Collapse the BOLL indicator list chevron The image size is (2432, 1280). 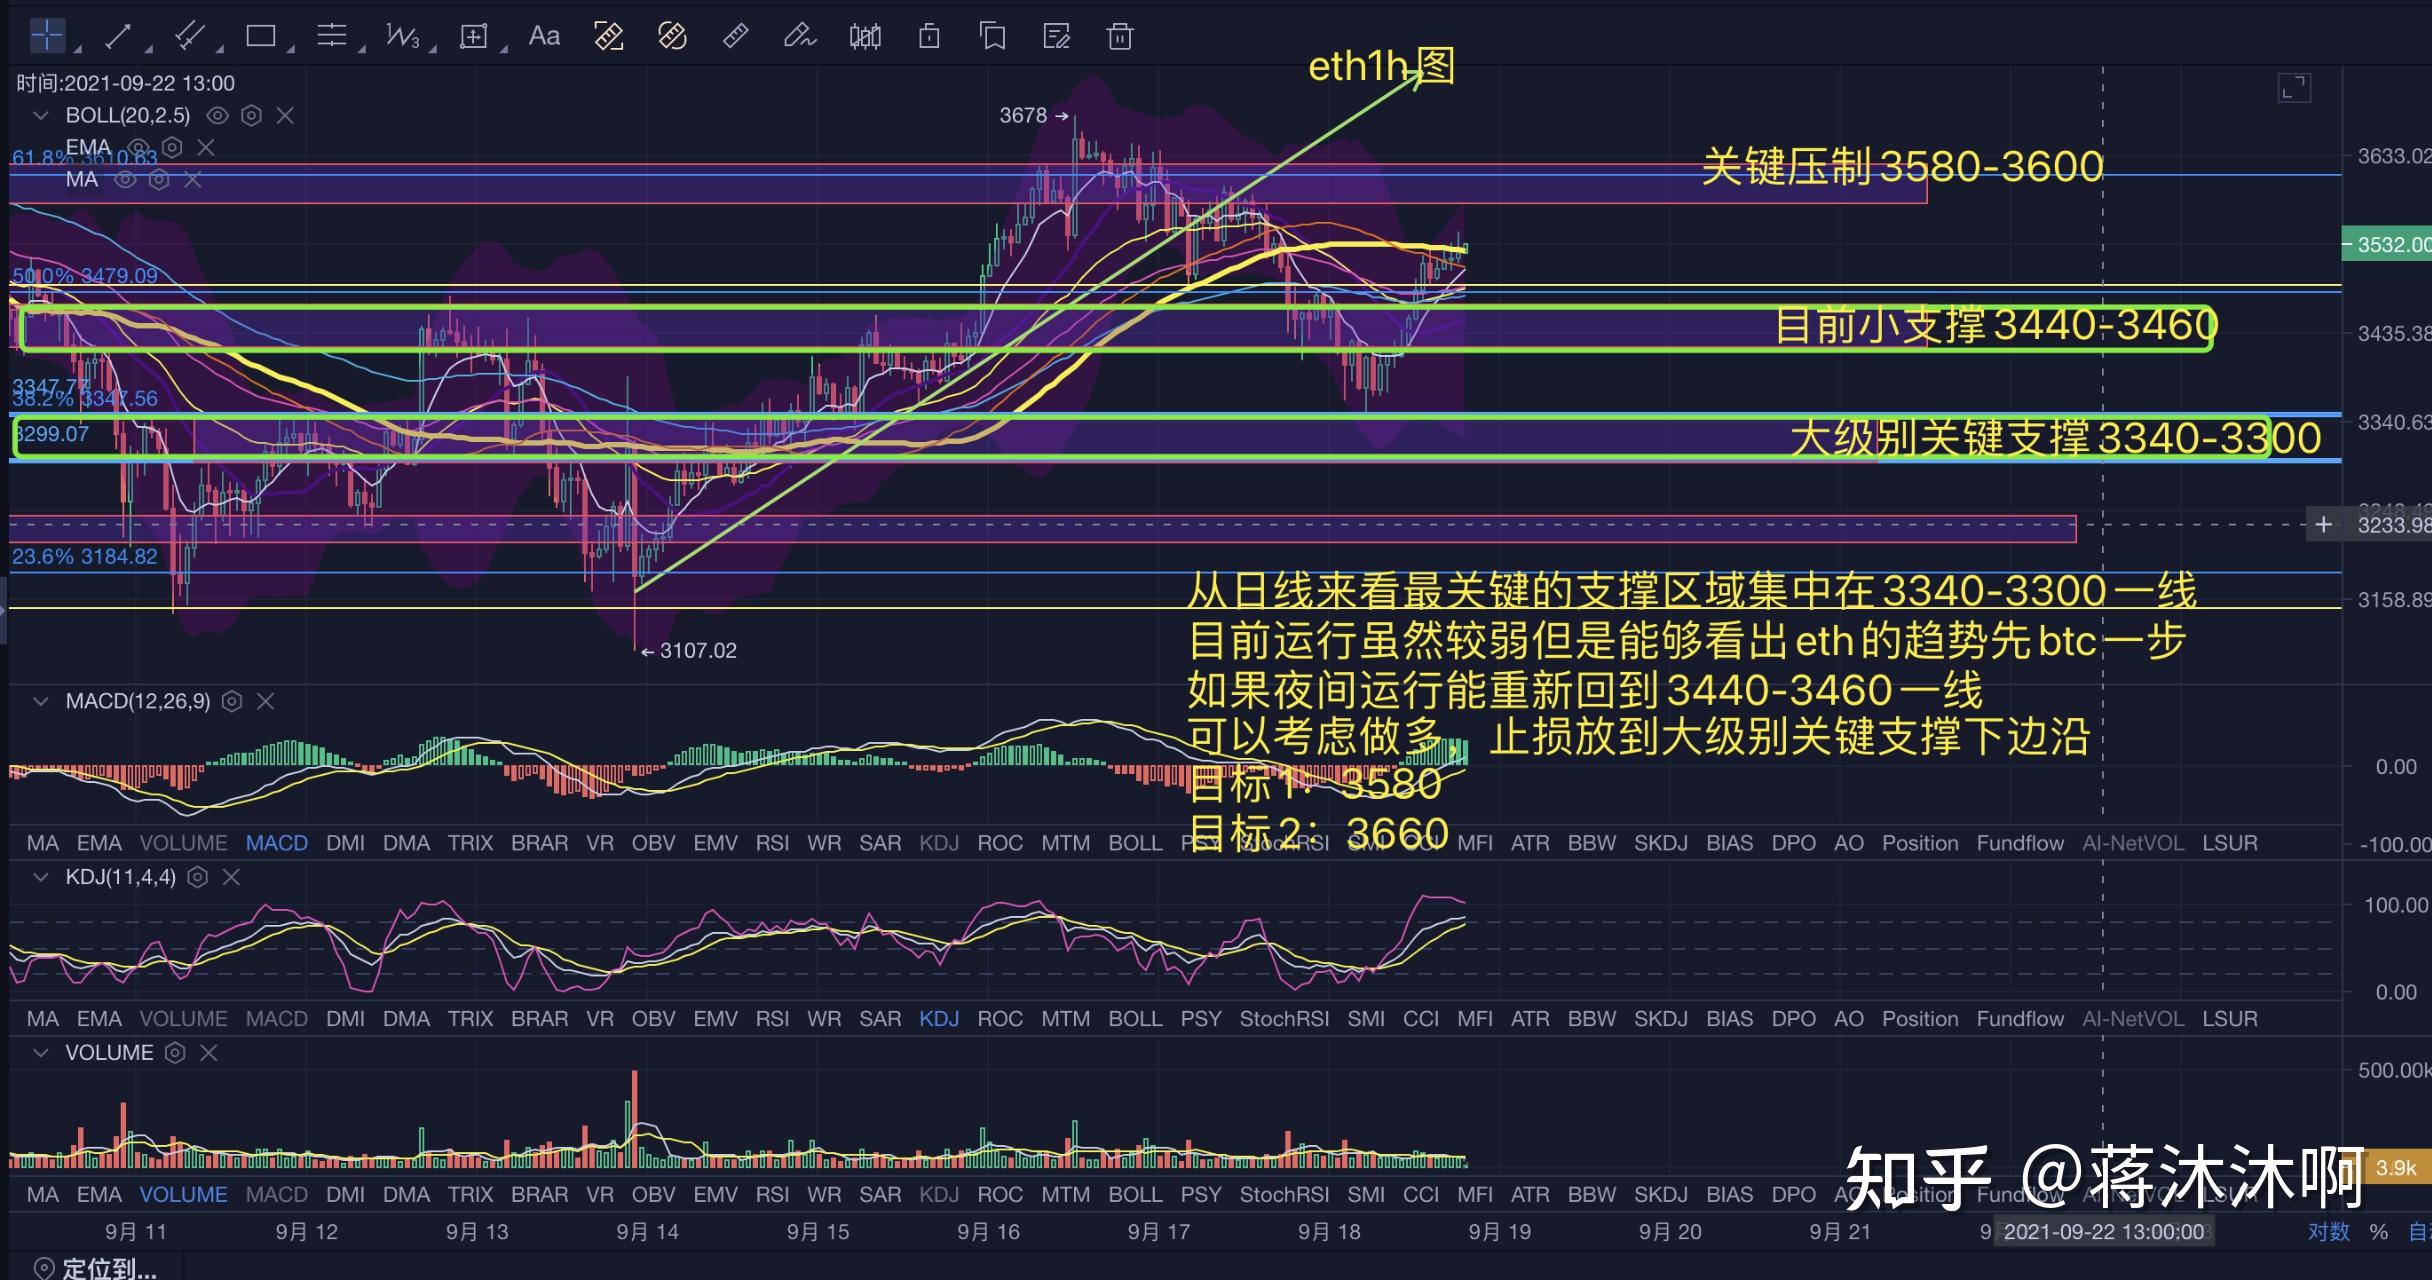tap(41, 116)
